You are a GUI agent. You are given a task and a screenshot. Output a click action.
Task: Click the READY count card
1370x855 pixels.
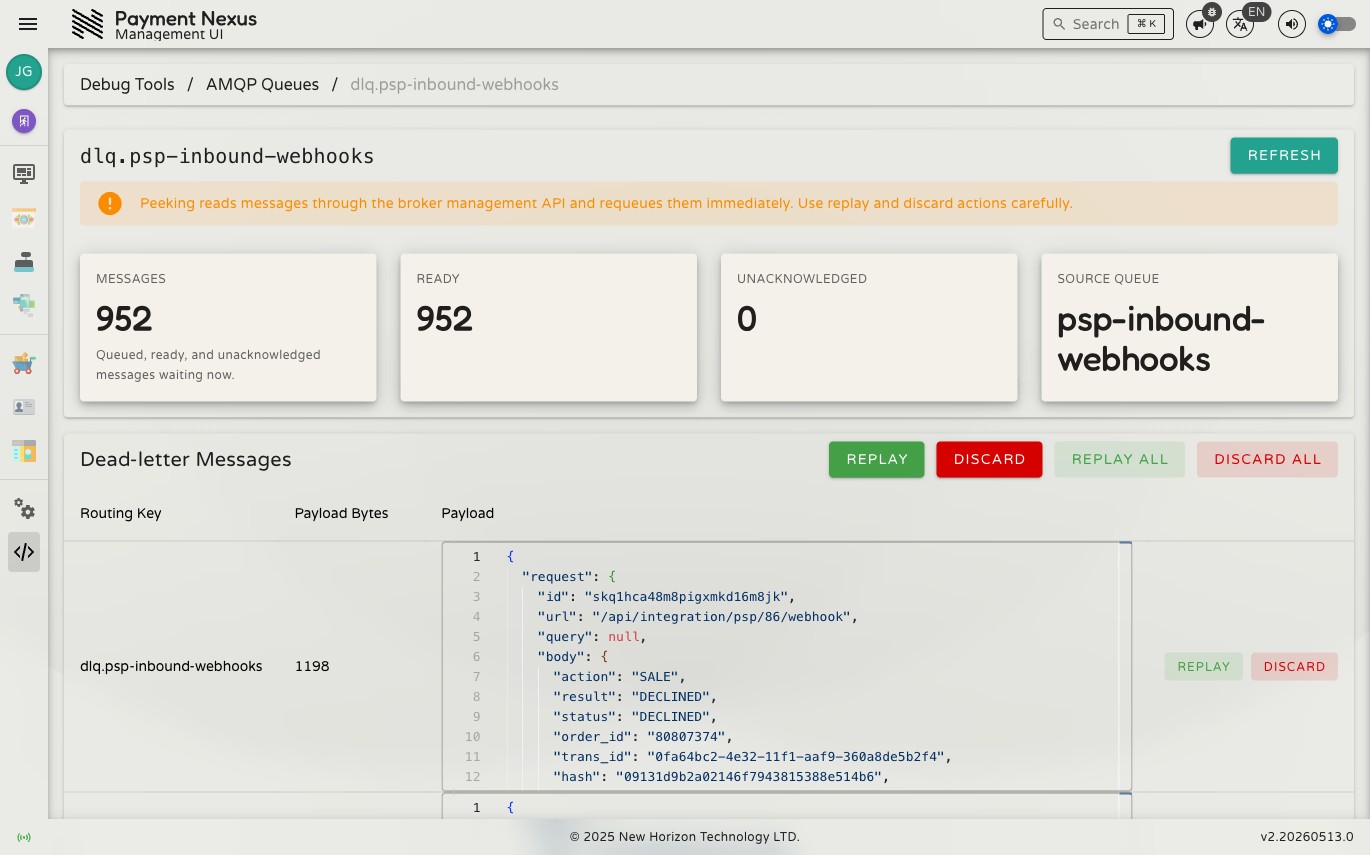tap(549, 327)
